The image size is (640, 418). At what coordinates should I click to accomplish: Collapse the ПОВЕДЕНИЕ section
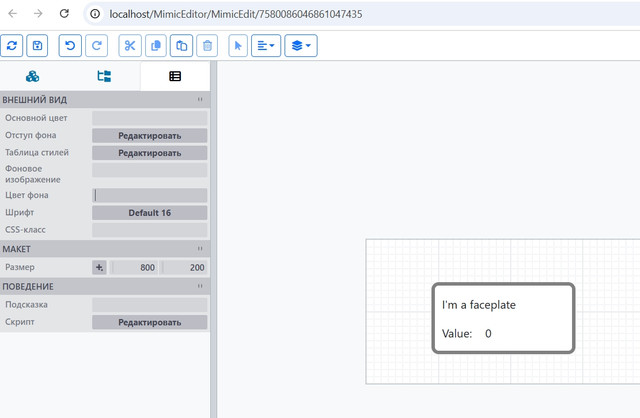point(200,286)
